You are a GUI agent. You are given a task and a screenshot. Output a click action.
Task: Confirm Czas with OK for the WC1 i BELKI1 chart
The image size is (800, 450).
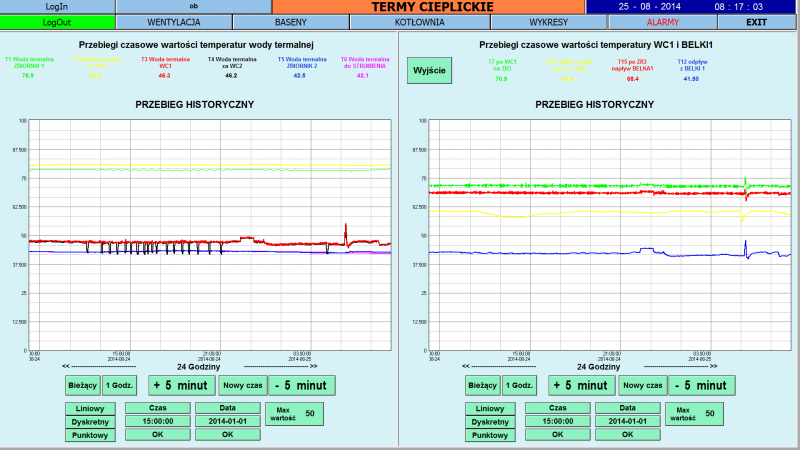pyautogui.click(x=558, y=435)
